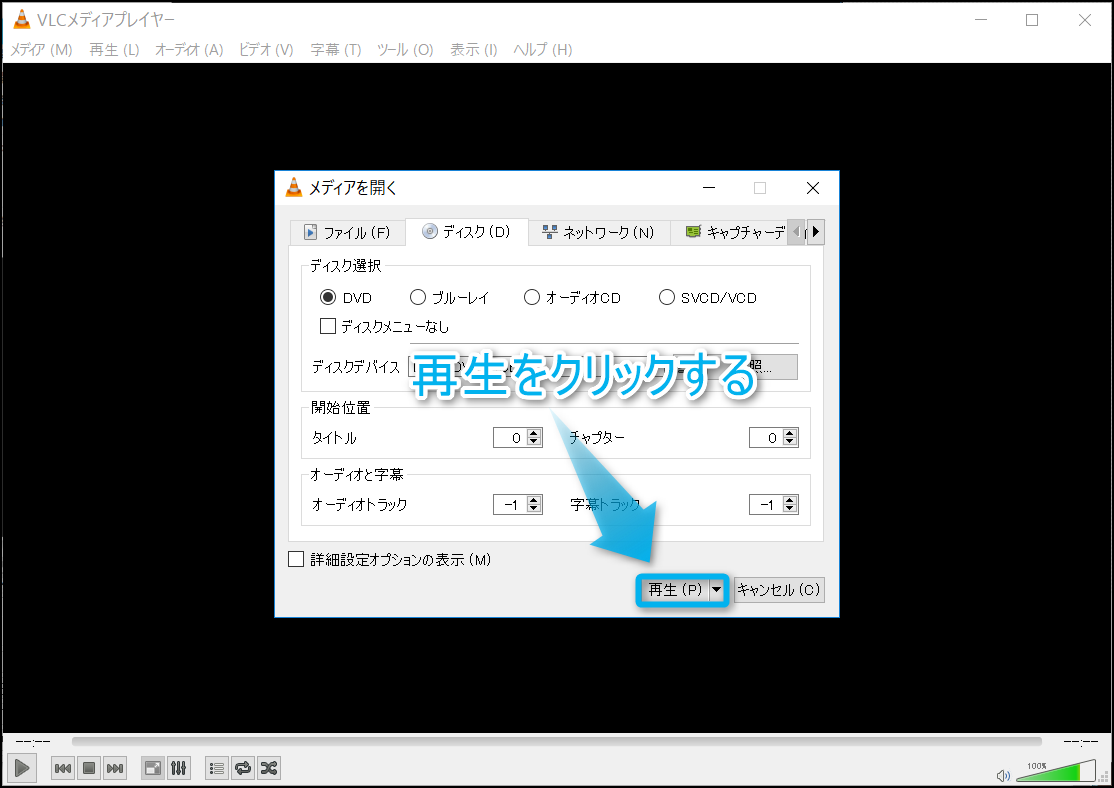Open the ツール menu

[x=404, y=49]
